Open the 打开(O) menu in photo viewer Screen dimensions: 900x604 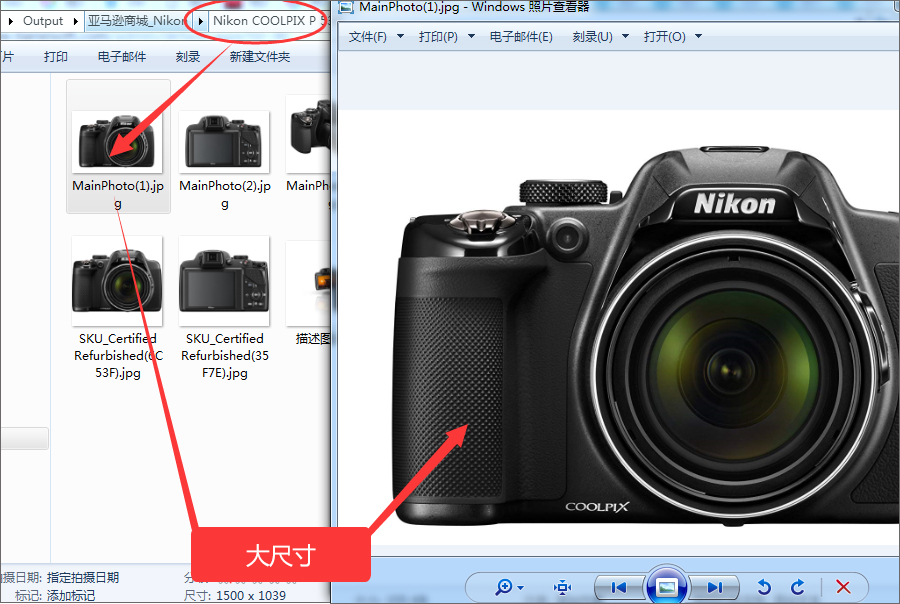click(672, 37)
